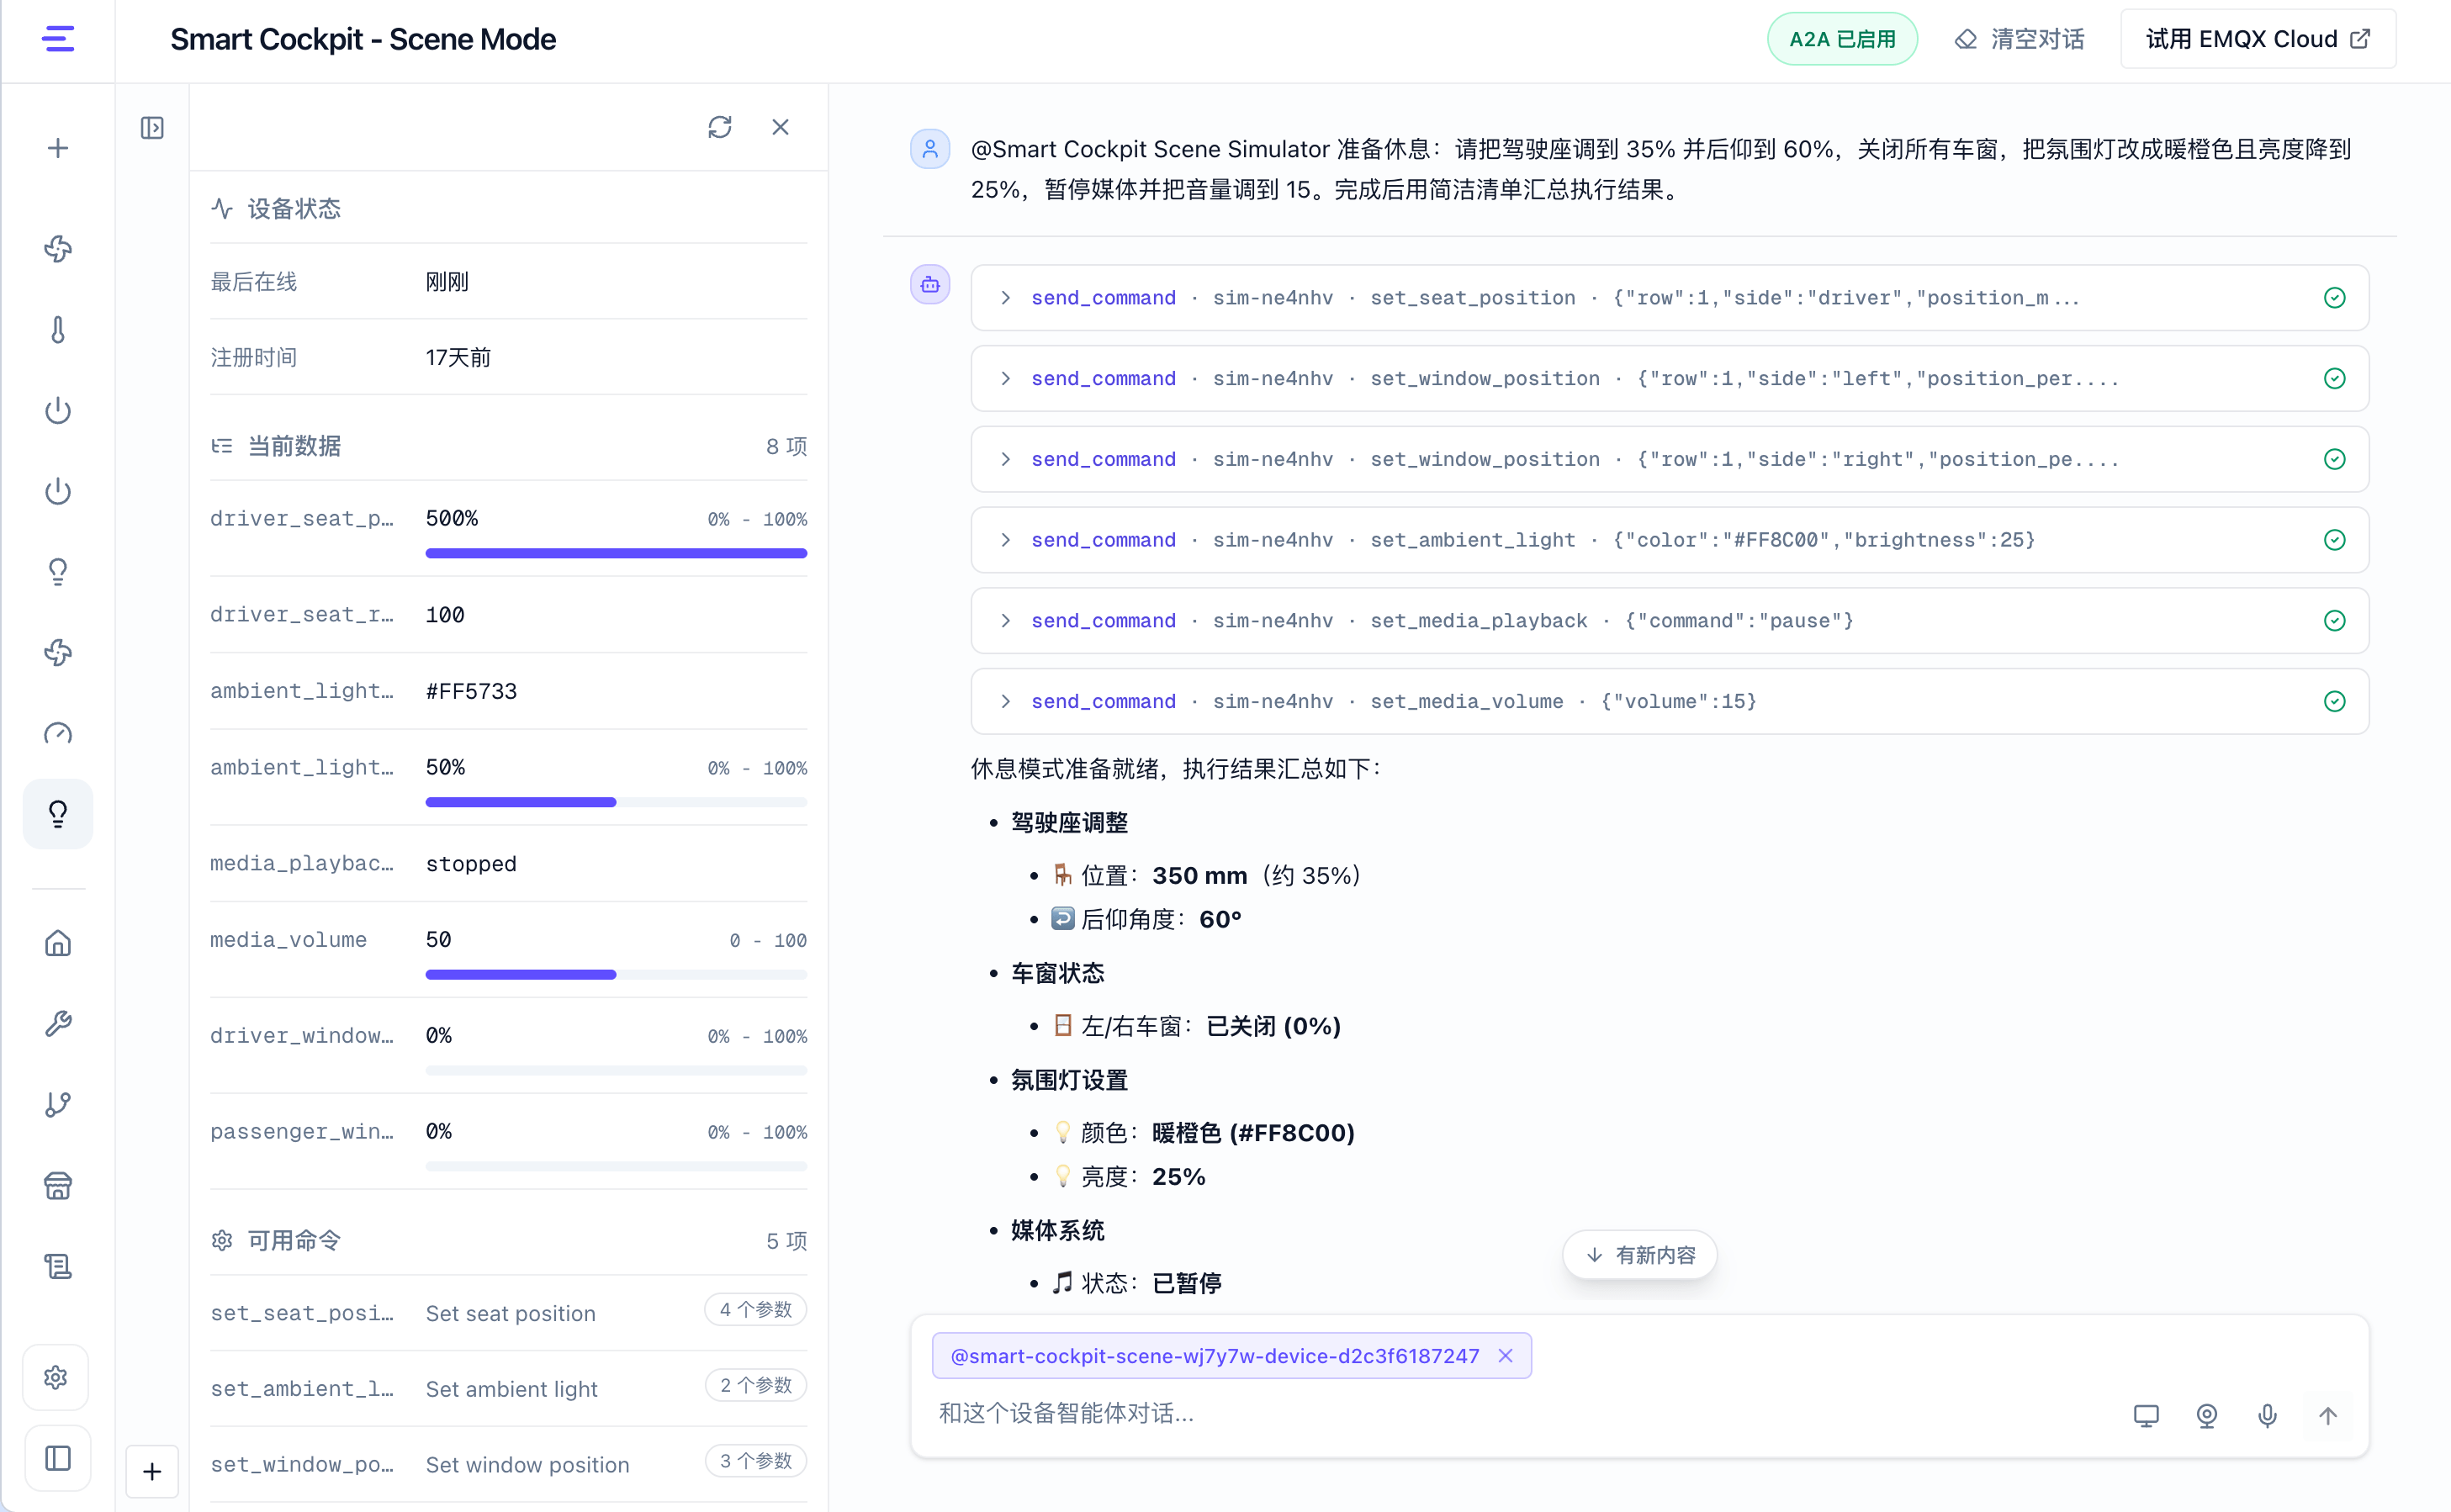
Task: Click the driver_seat_position progress bar
Action: coord(616,553)
